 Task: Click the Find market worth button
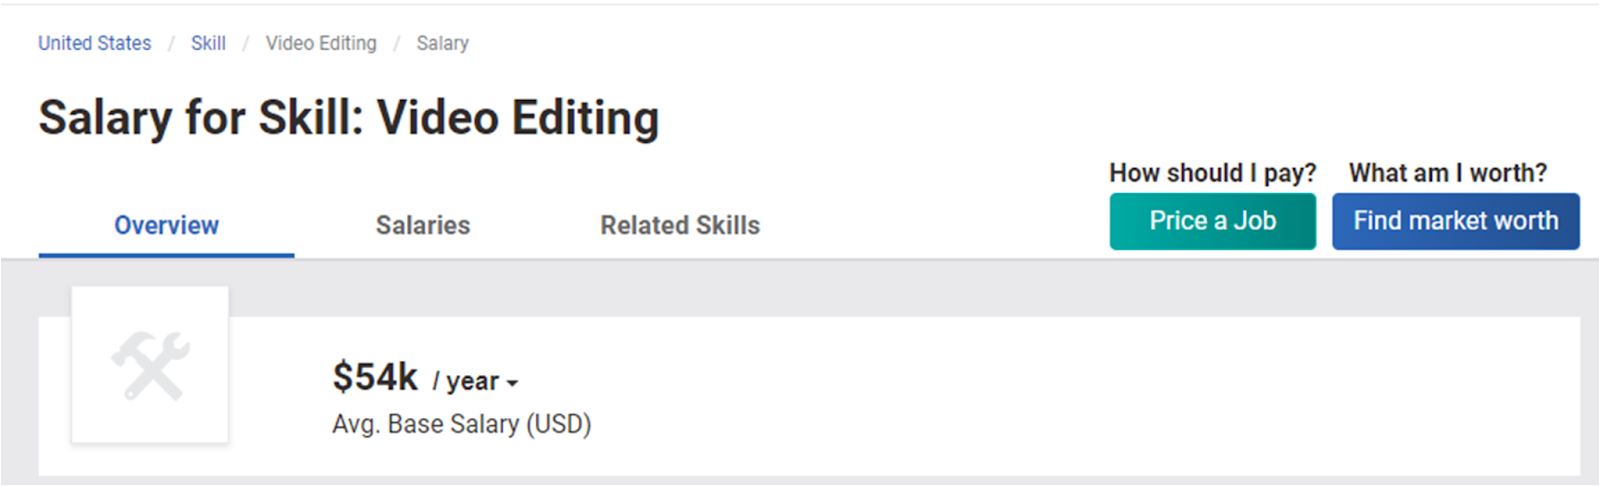[1455, 221]
